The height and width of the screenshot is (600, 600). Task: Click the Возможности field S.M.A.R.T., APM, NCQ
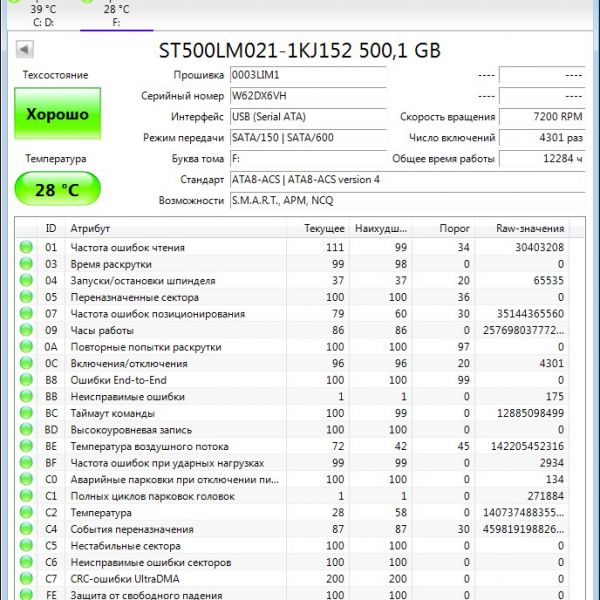[408, 201]
